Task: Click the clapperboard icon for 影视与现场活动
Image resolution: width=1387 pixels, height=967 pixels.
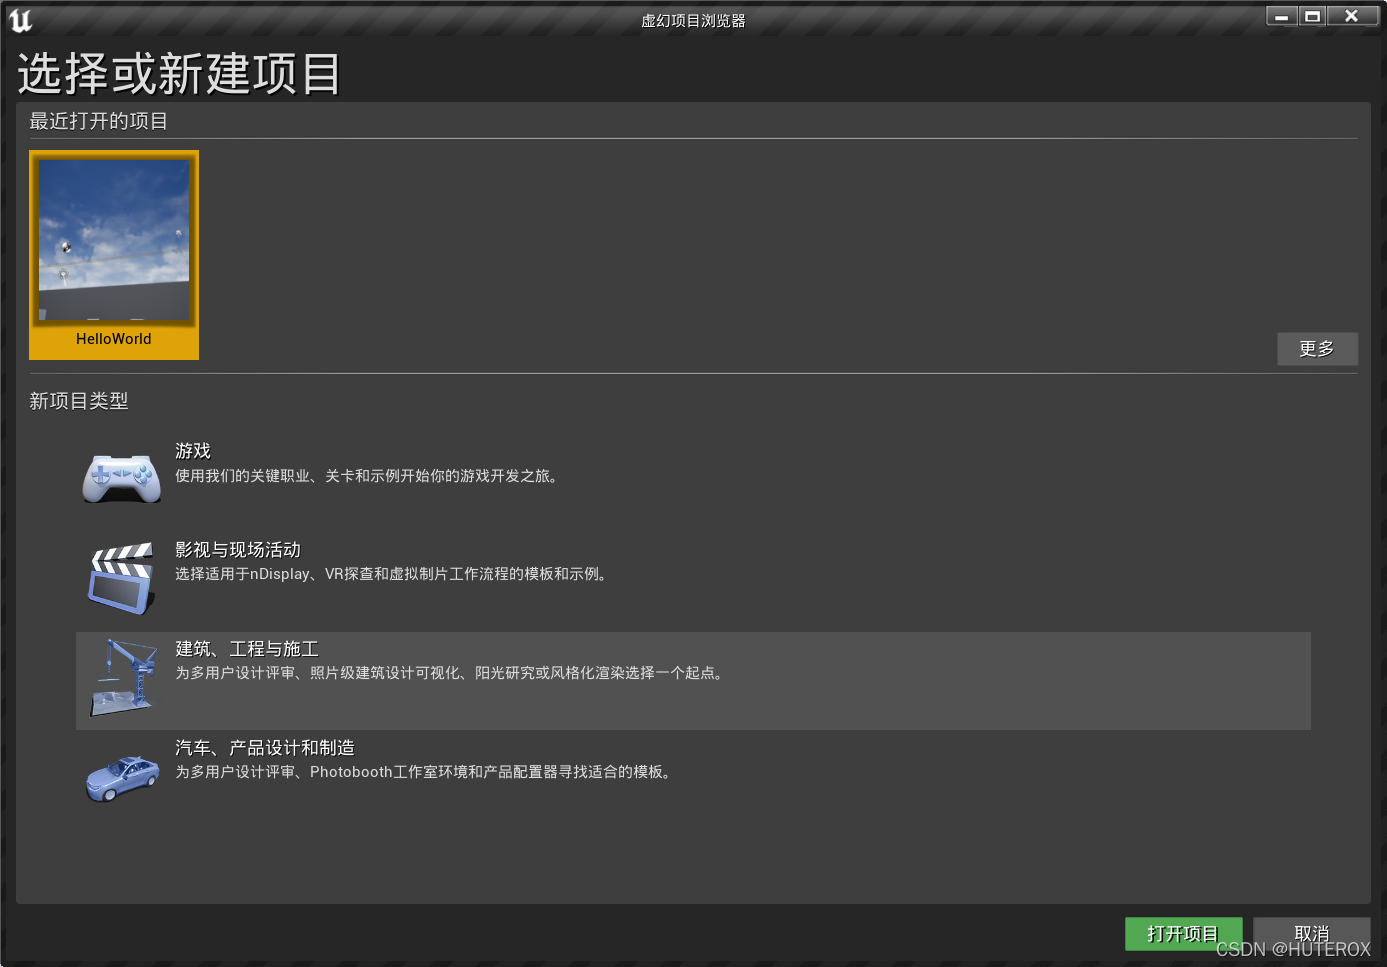Action: (121, 577)
